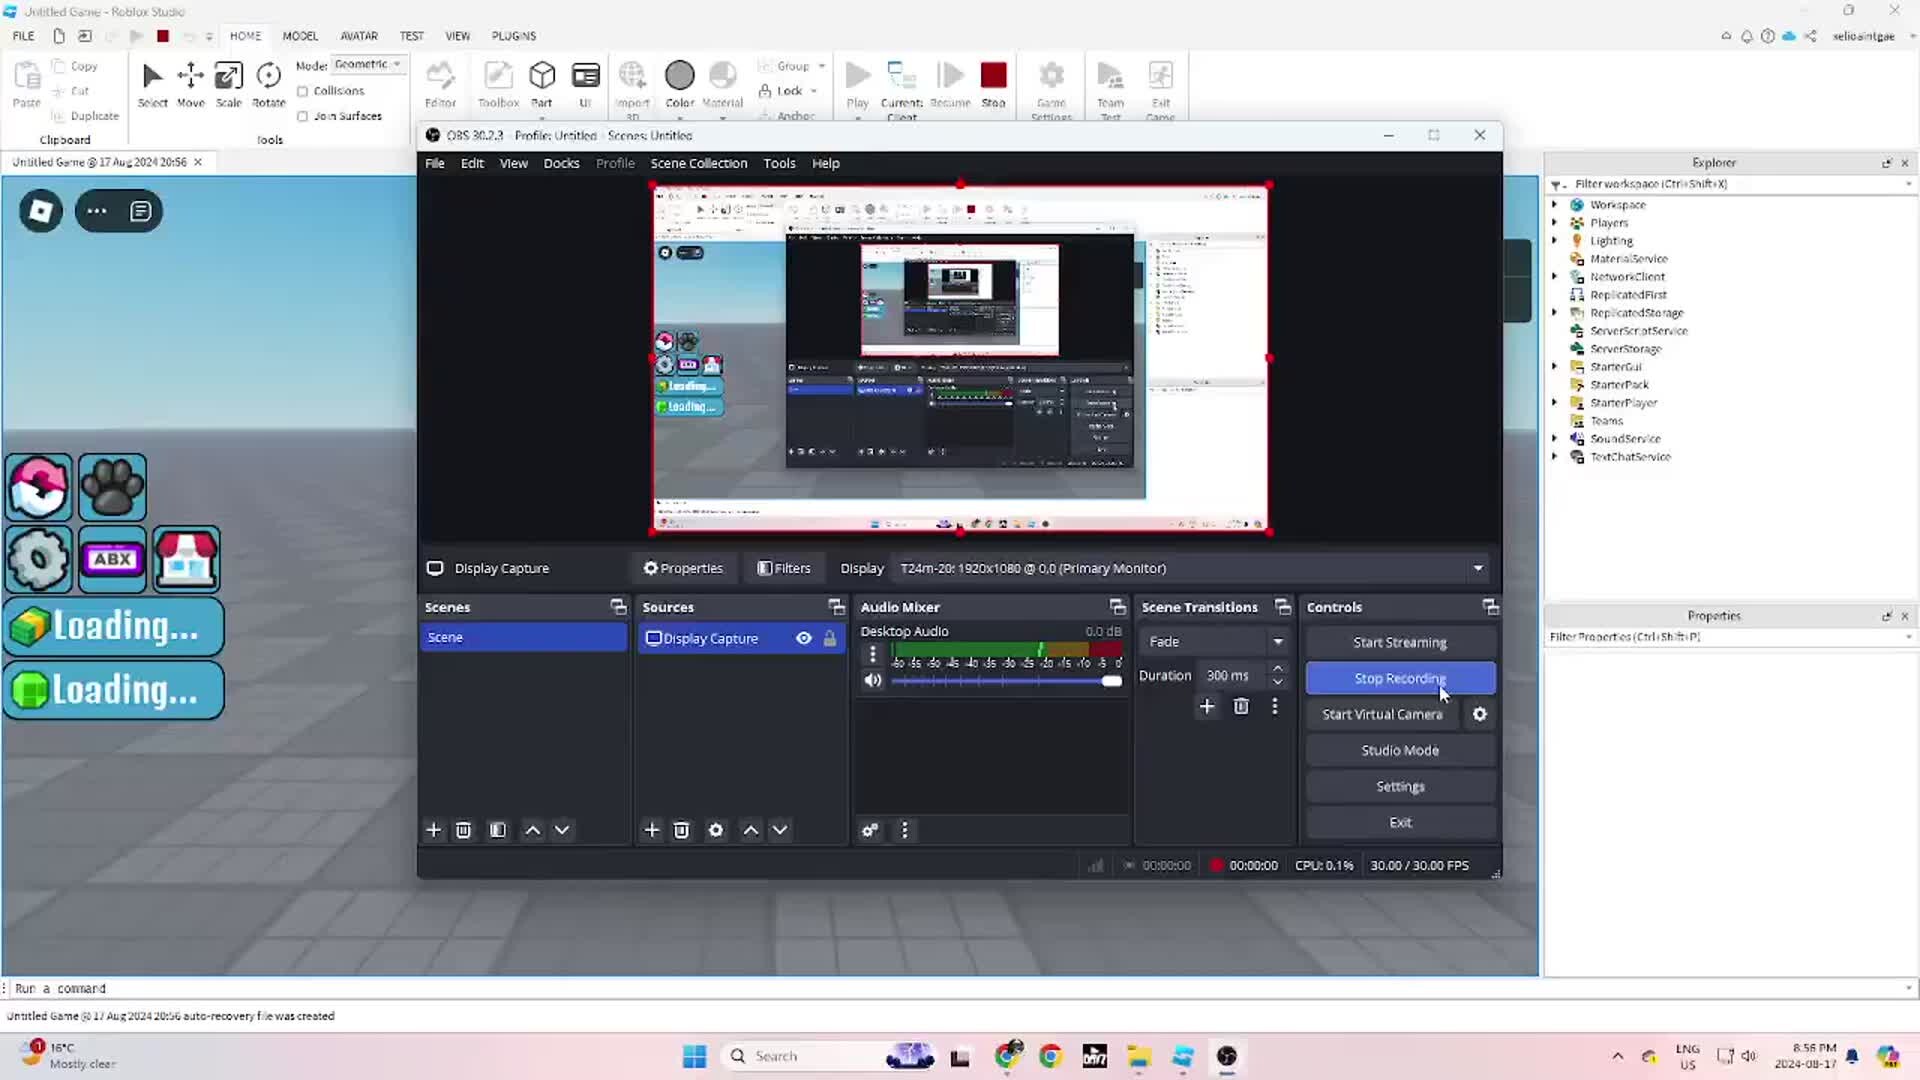The width and height of the screenshot is (1920, 1080).
Task: Enable Join Surfaces
Action: click(x=302, y=116)
